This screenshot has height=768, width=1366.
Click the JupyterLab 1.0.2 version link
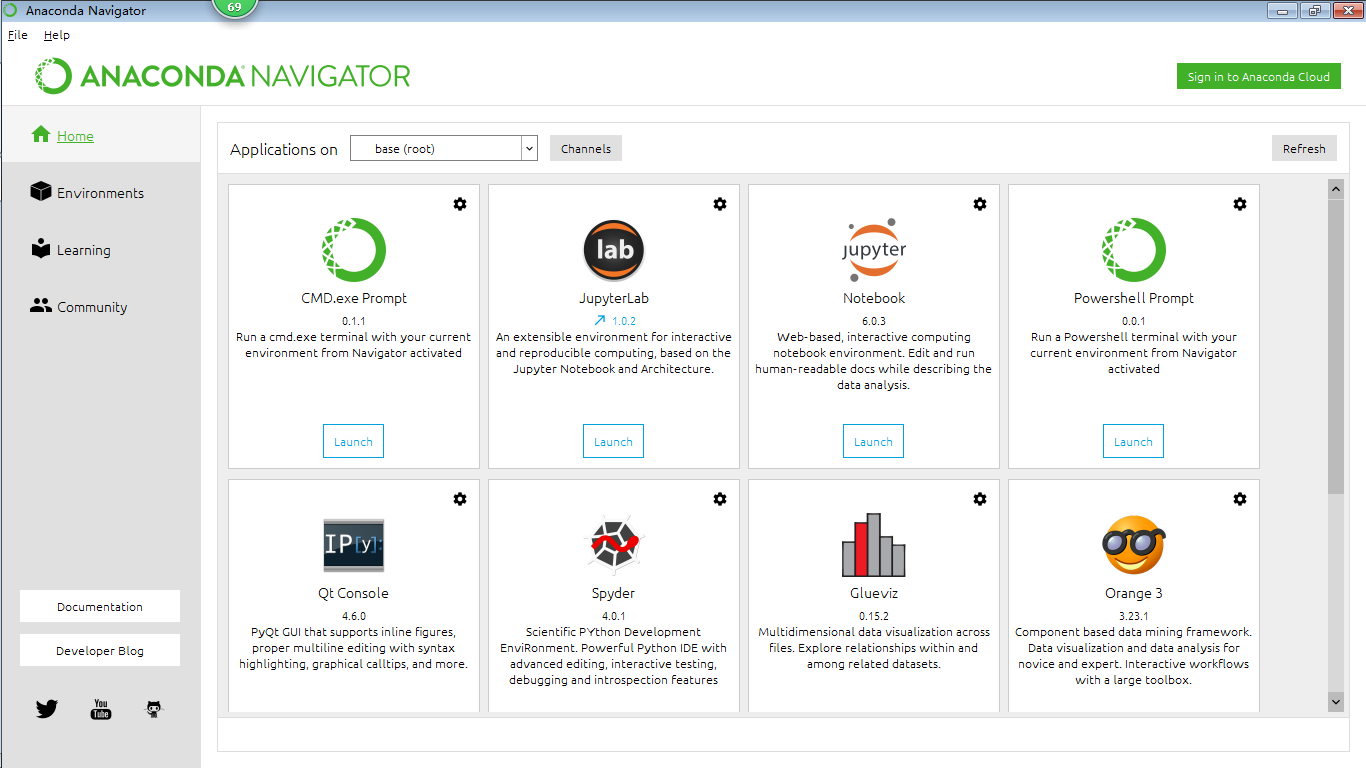click(624, 321)
